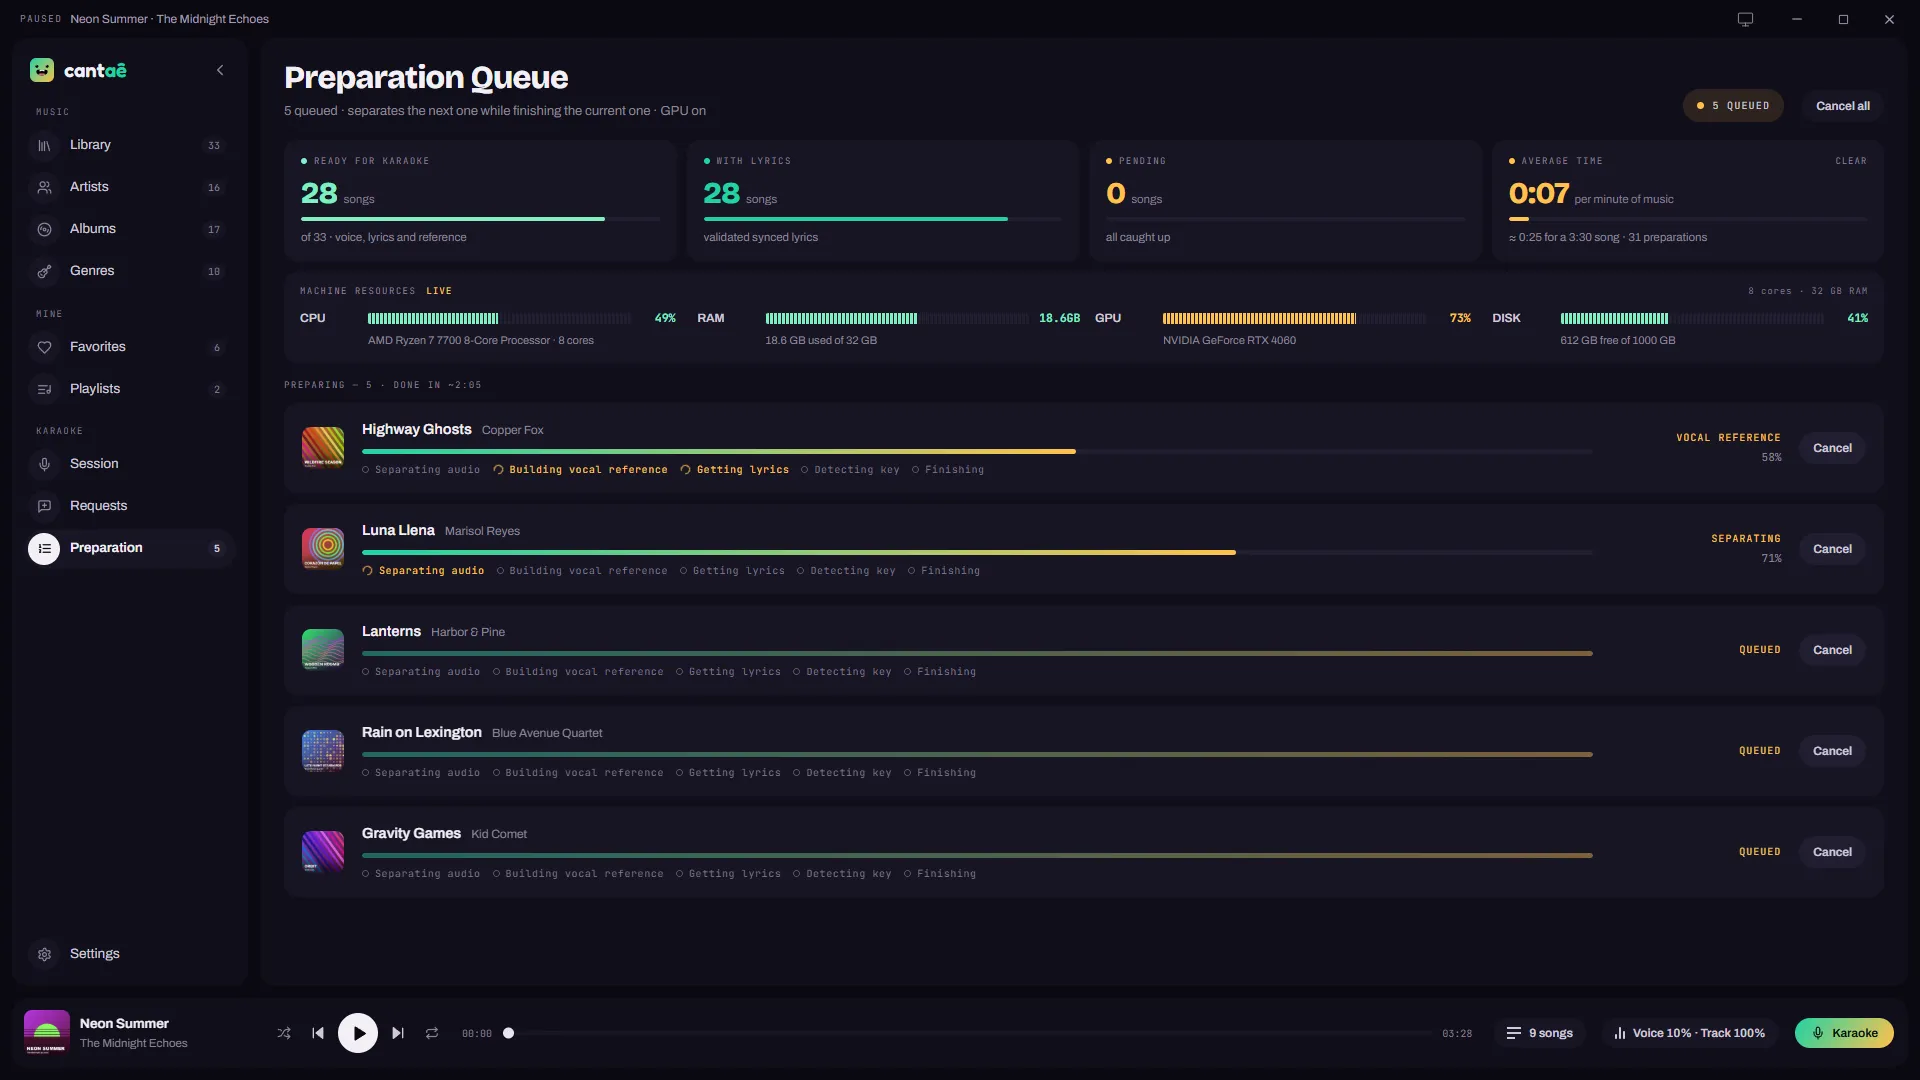The height and width of the screenshot is (1080, 1920).
Task: Click the 5 QUEUED badge
Action: tap(1733, 106)
